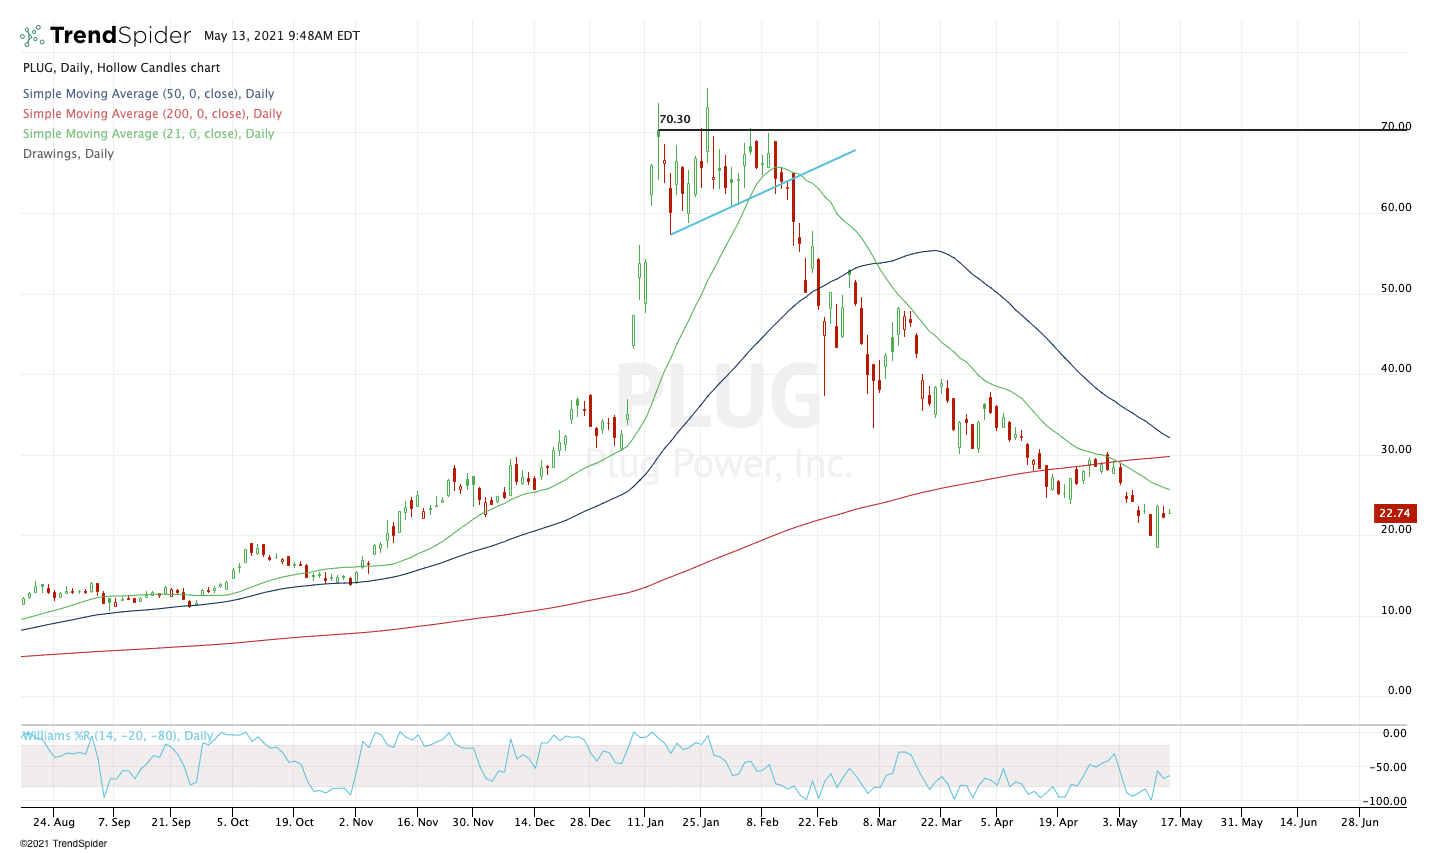Image resolution: width=1437 pixels, height=853 pixels.
Task: Click the 19. Apr date label
Action: click(x=1058, y=823)
